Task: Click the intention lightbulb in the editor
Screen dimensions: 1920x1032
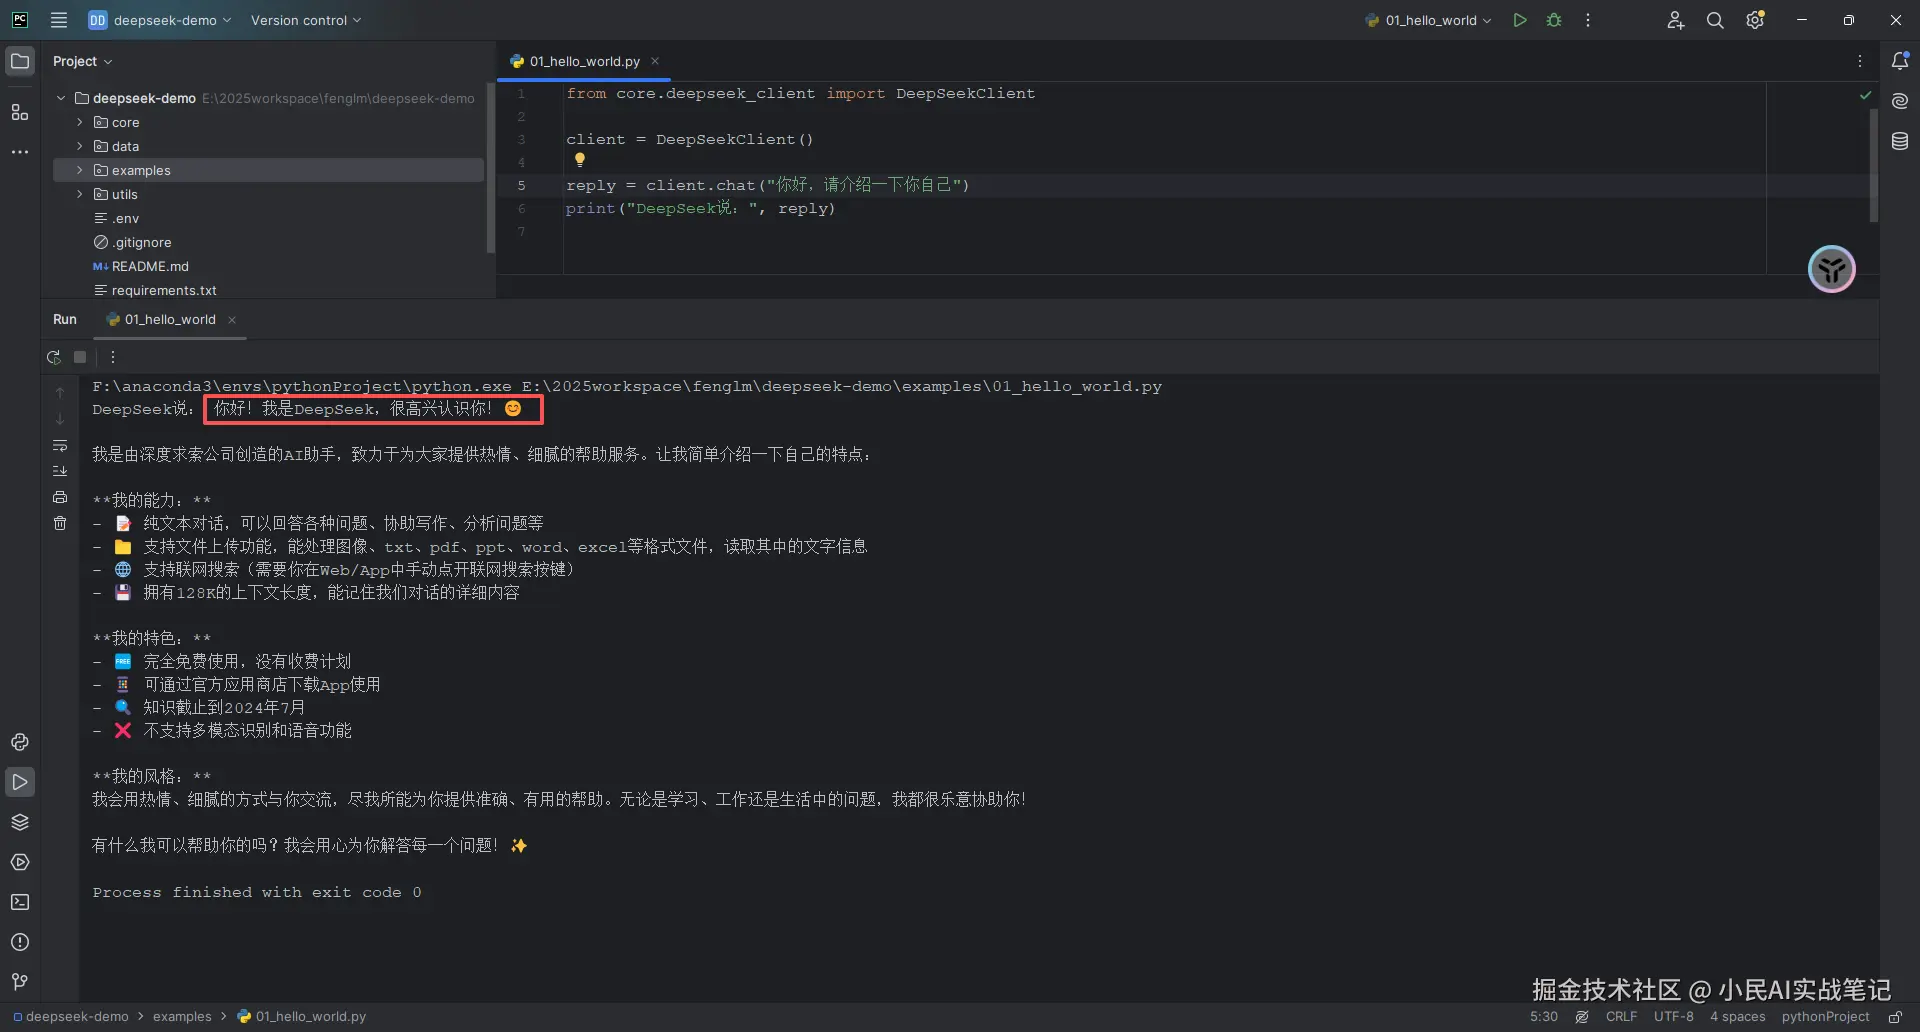Action: coord(580,160)
